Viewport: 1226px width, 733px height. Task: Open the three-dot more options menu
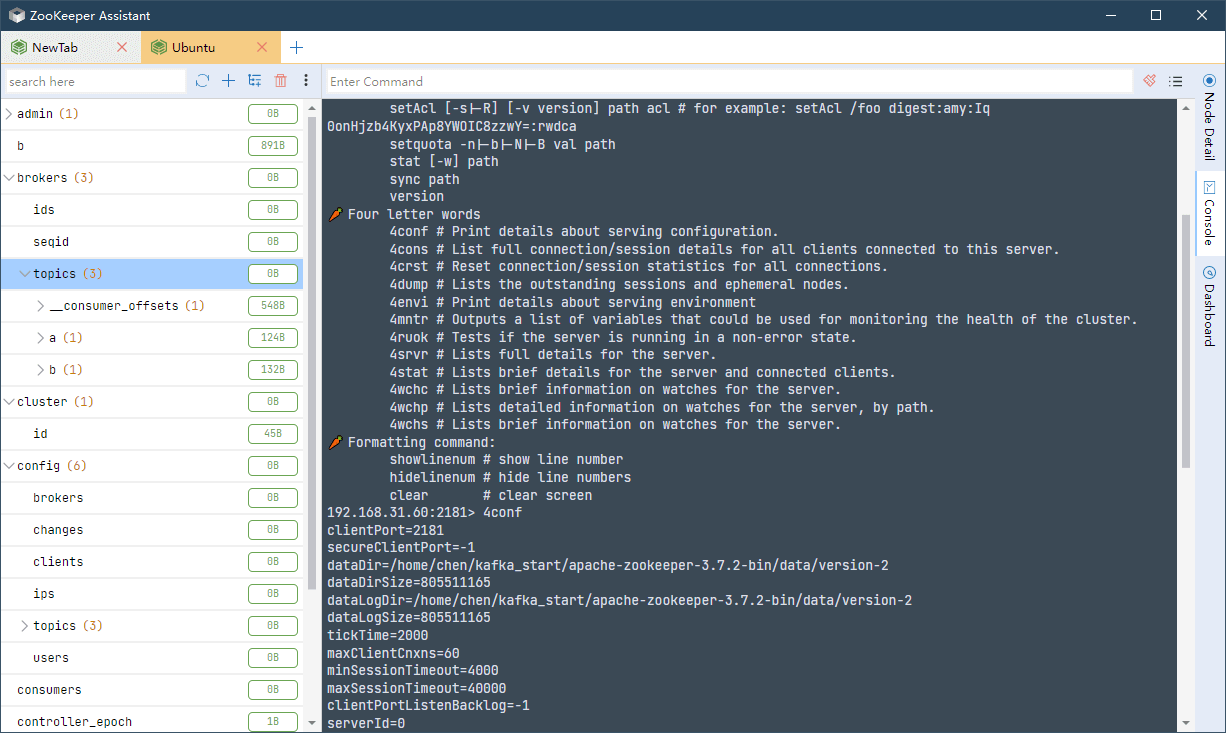[306, 81]
